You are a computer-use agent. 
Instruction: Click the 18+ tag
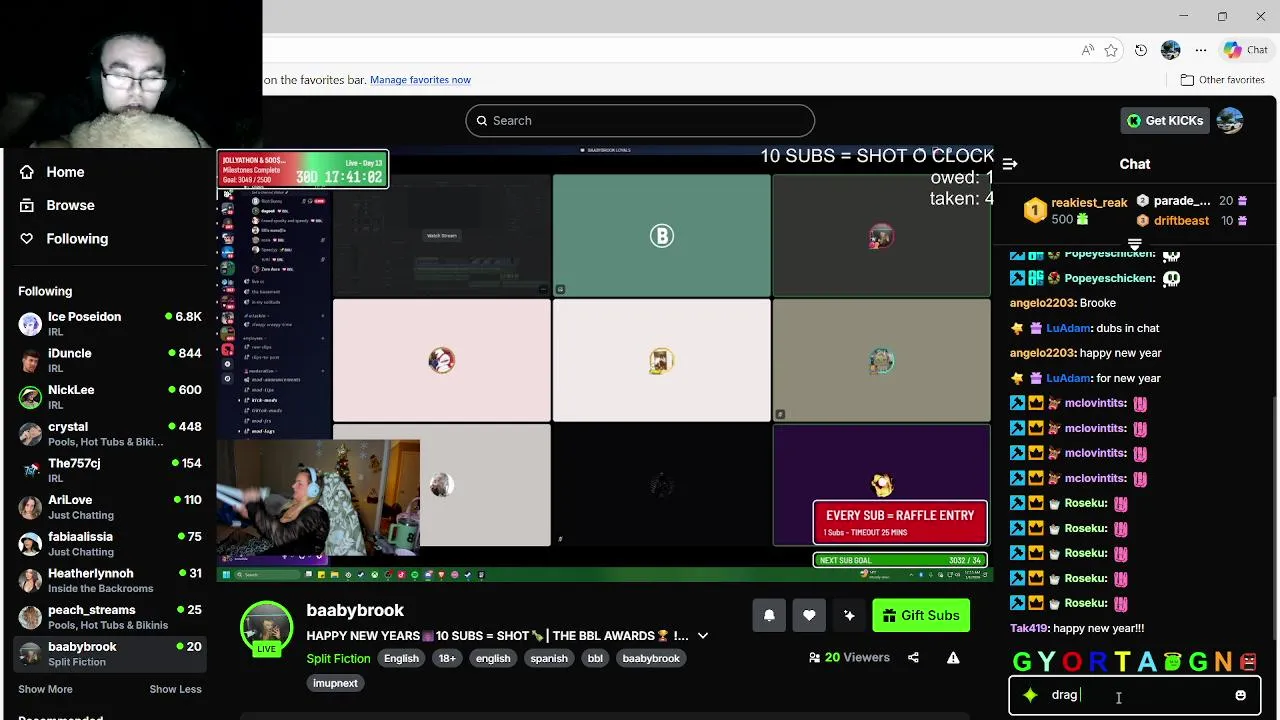pos(447,658)
